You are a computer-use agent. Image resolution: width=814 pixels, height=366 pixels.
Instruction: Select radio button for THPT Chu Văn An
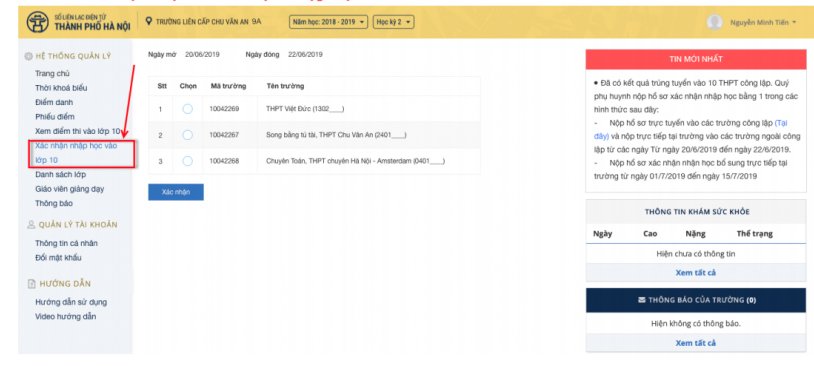tap(187, 135)
